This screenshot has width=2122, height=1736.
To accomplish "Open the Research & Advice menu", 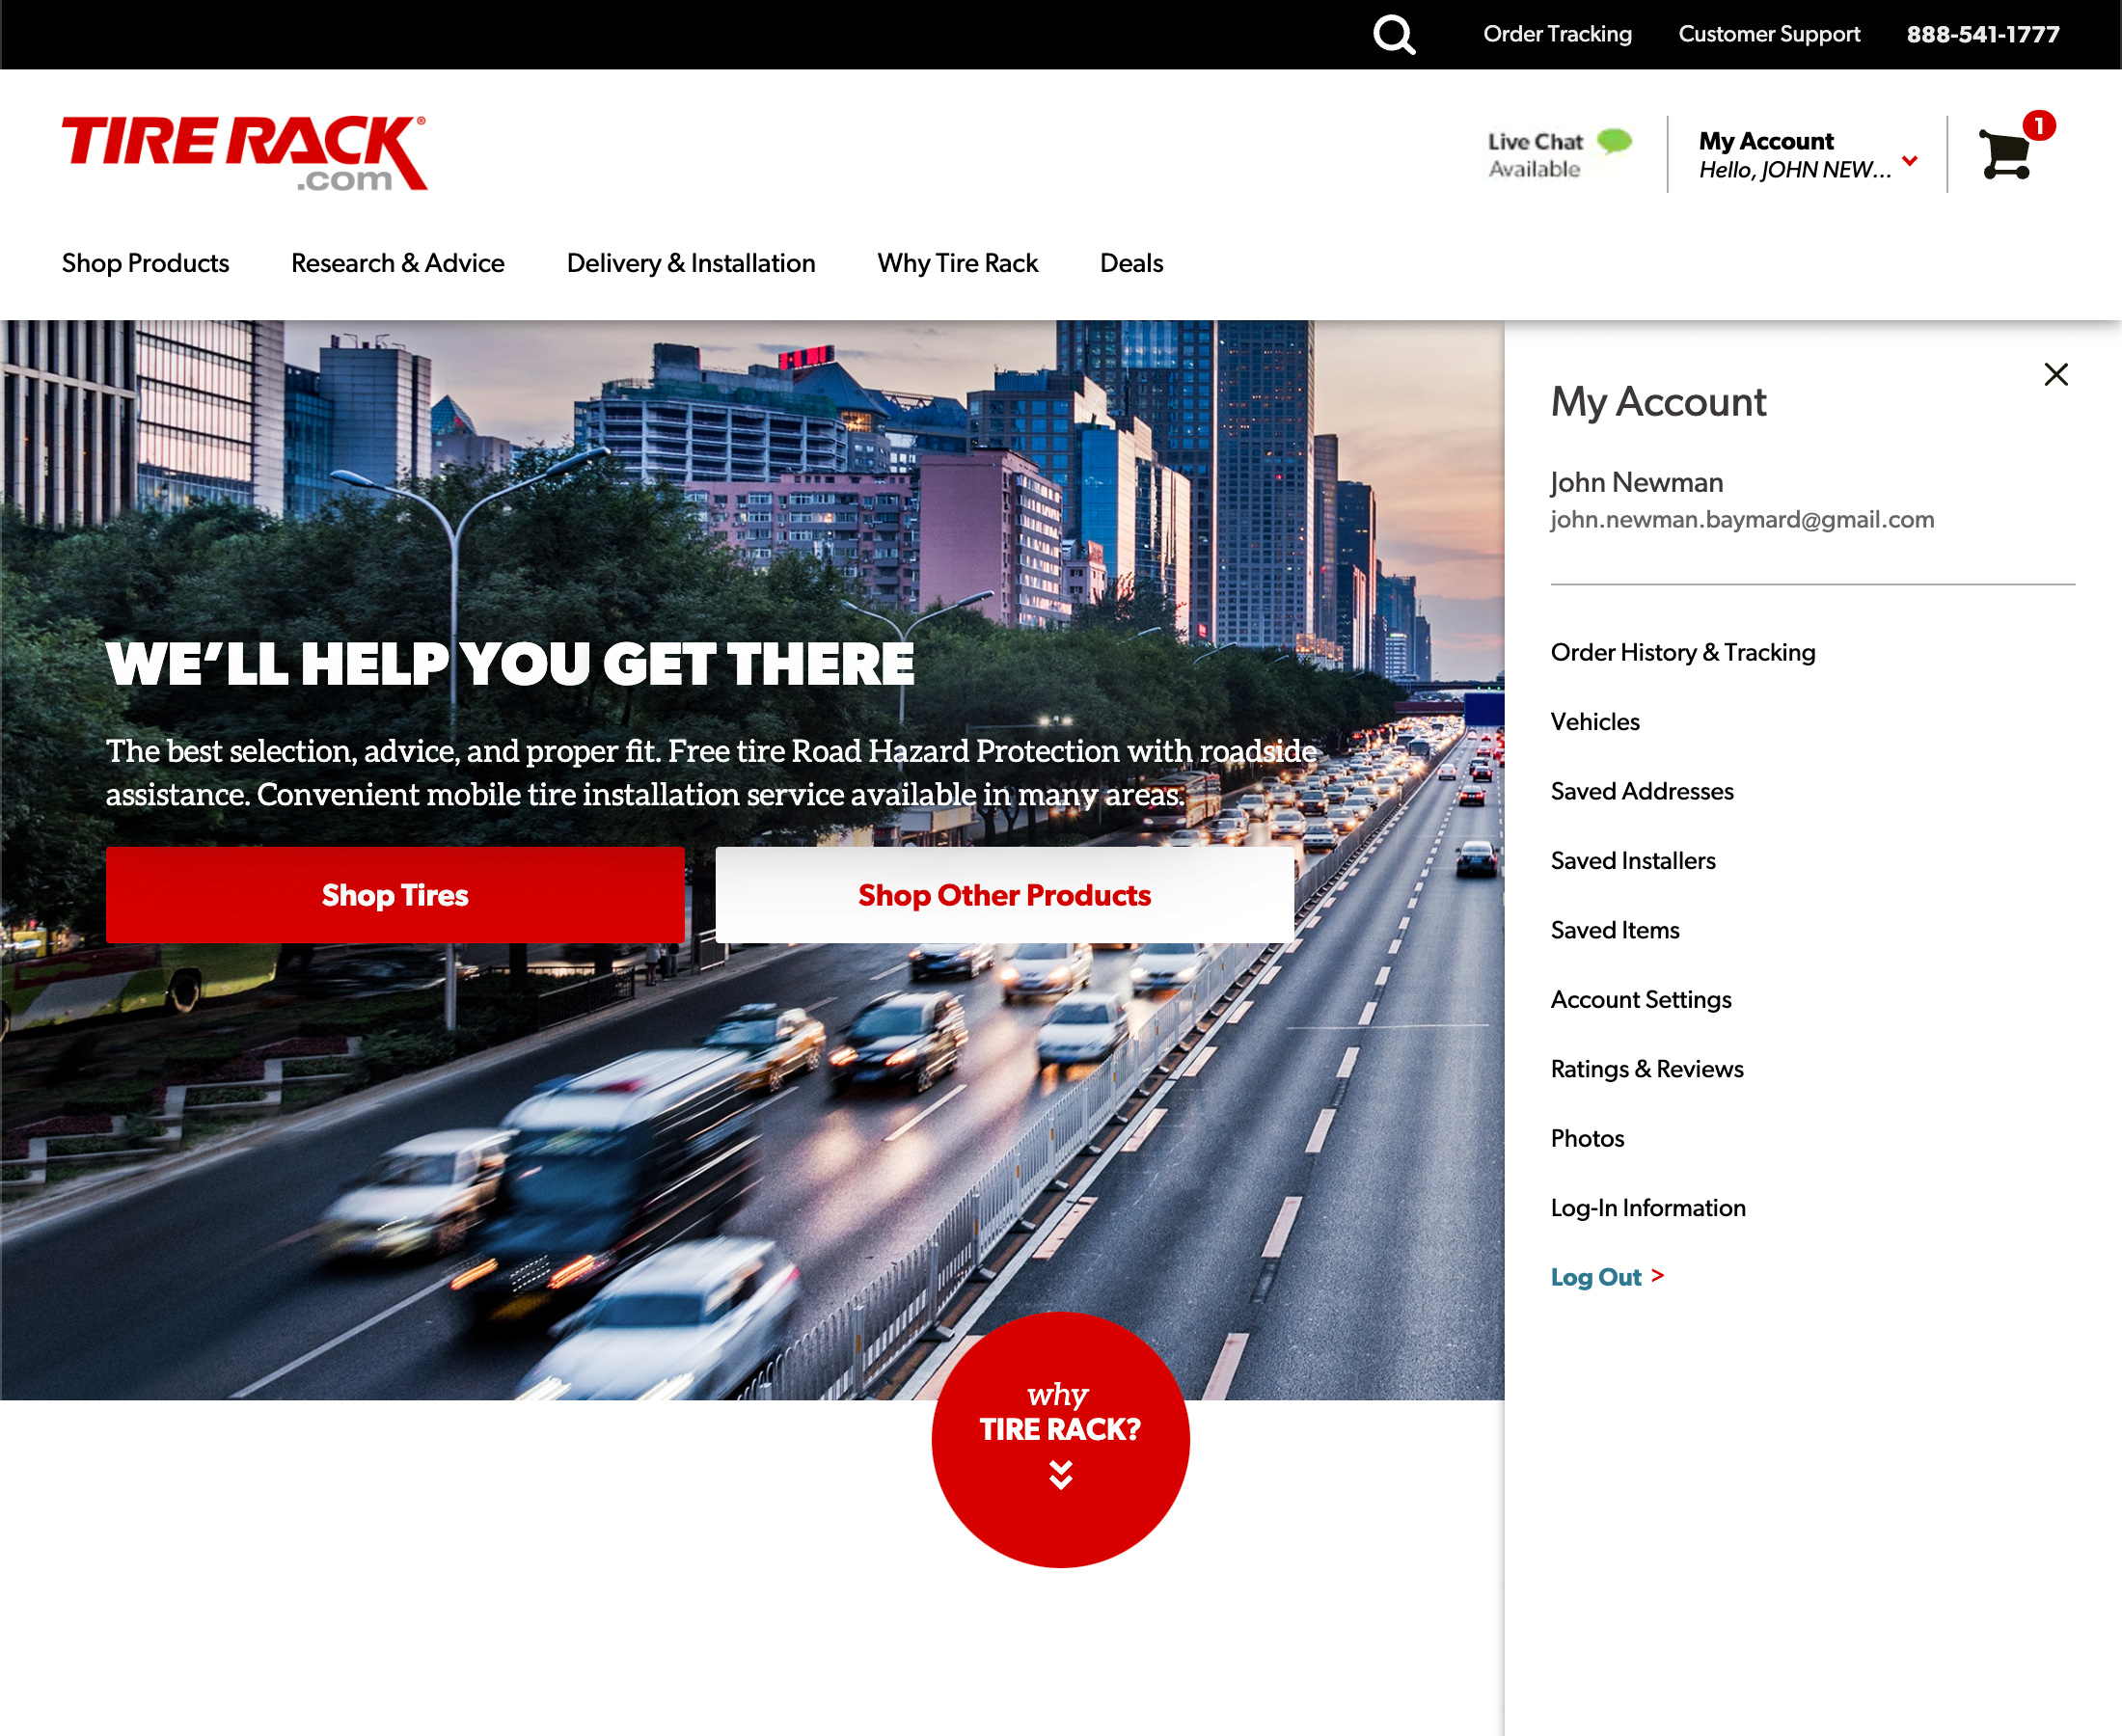I will (x=397, y=263).
